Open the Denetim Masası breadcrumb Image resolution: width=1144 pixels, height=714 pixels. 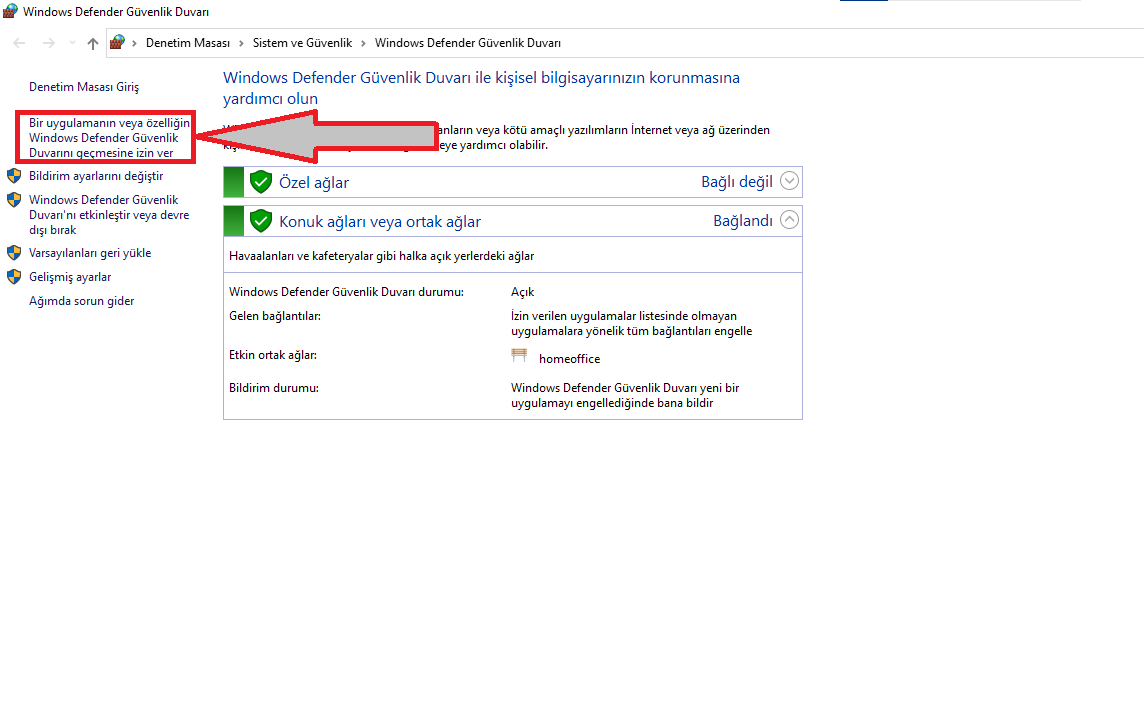point(188,43)
